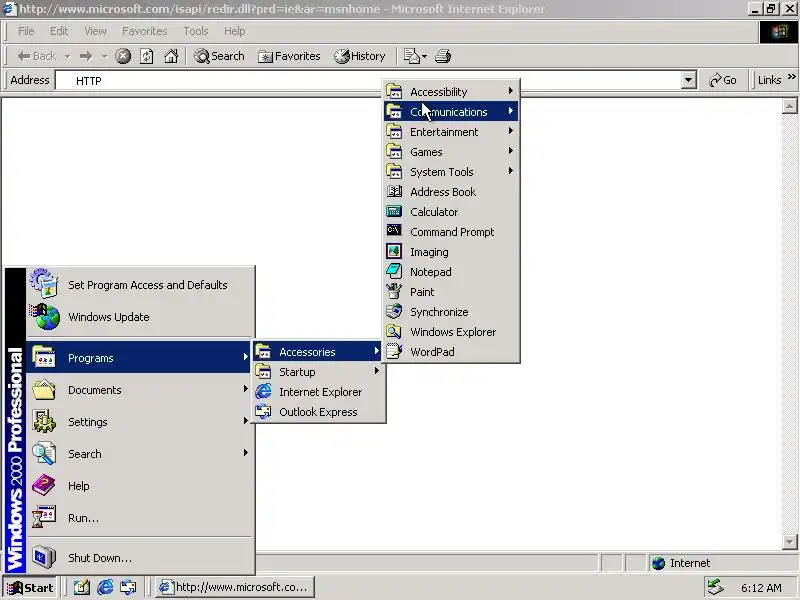Expand the Links chevron
This screenshot has height=600, width=800.
[791, 78]
